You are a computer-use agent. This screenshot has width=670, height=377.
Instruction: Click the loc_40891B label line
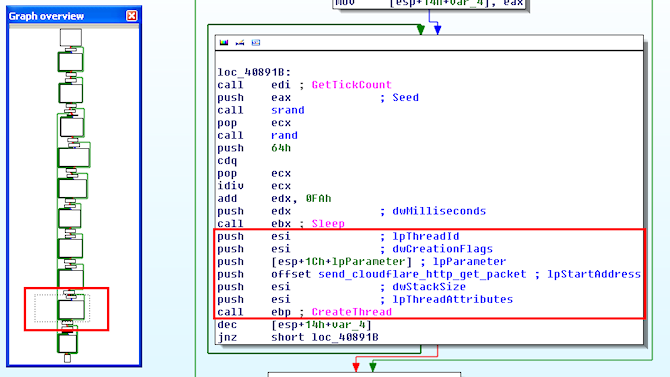coord(254,72)
